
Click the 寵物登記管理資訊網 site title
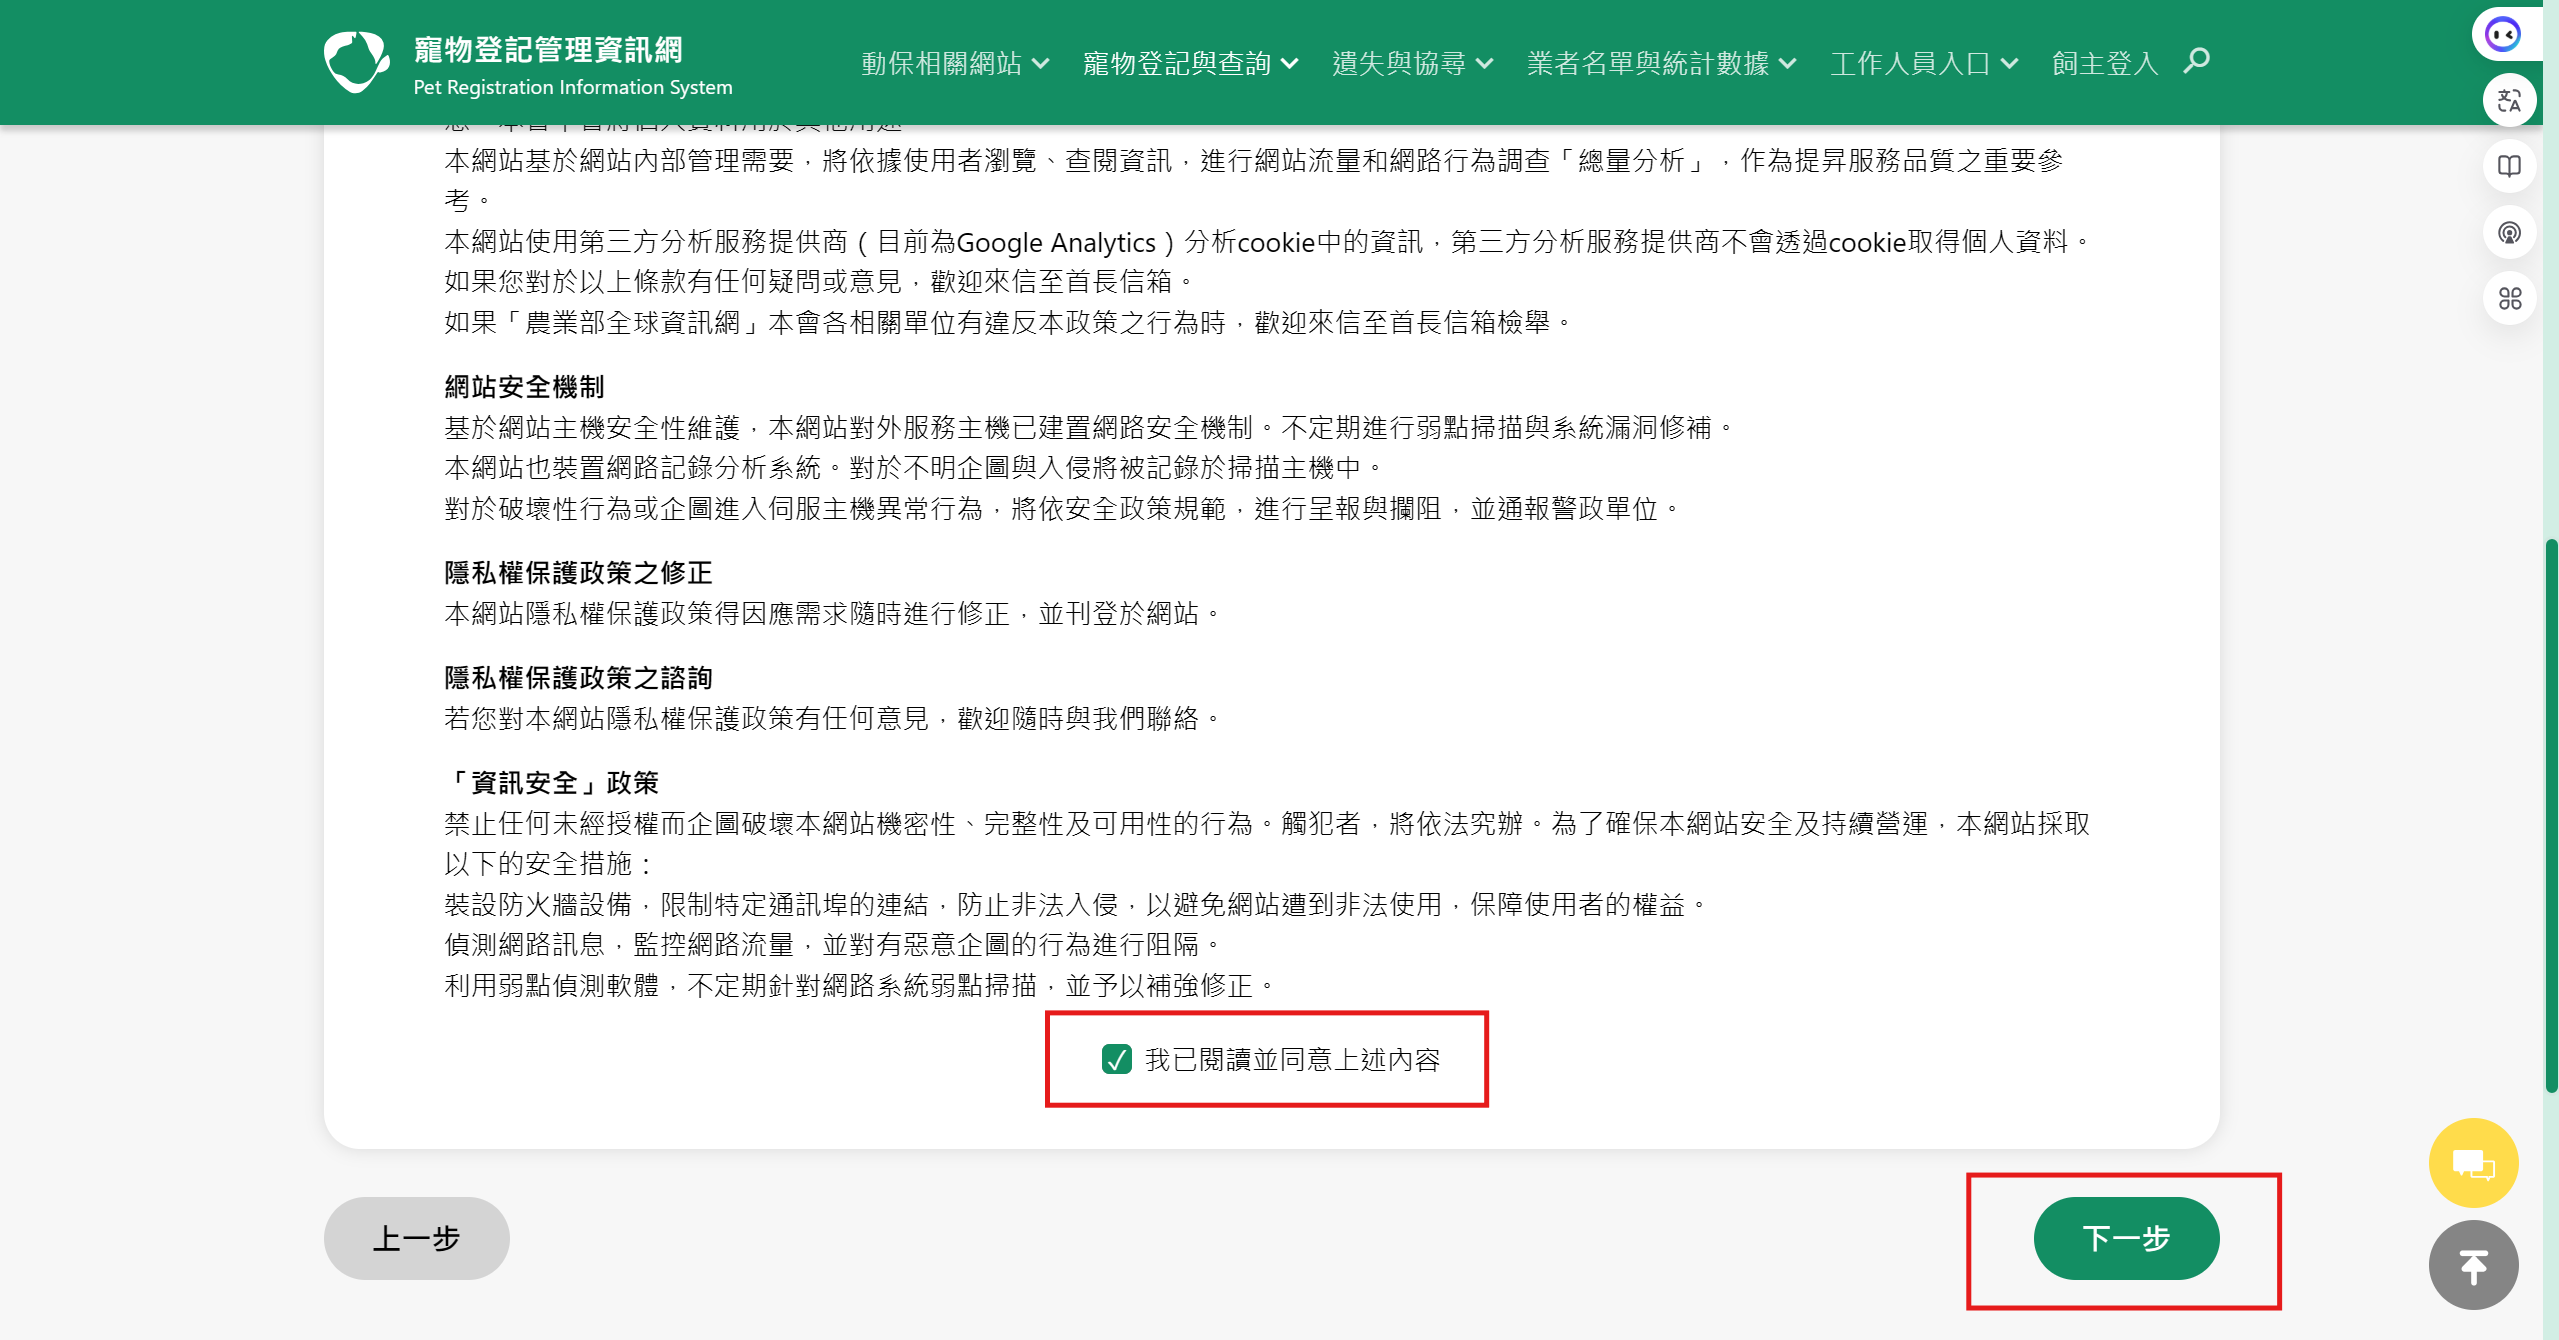[x=550, y=50]
